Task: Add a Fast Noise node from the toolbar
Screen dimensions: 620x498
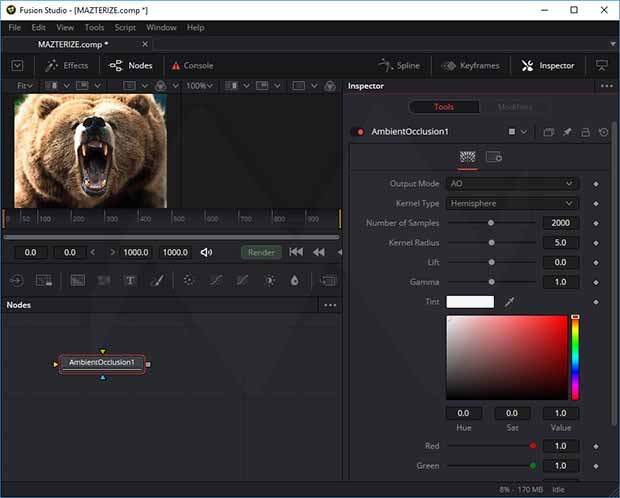Action: click(x=104, y=281)
